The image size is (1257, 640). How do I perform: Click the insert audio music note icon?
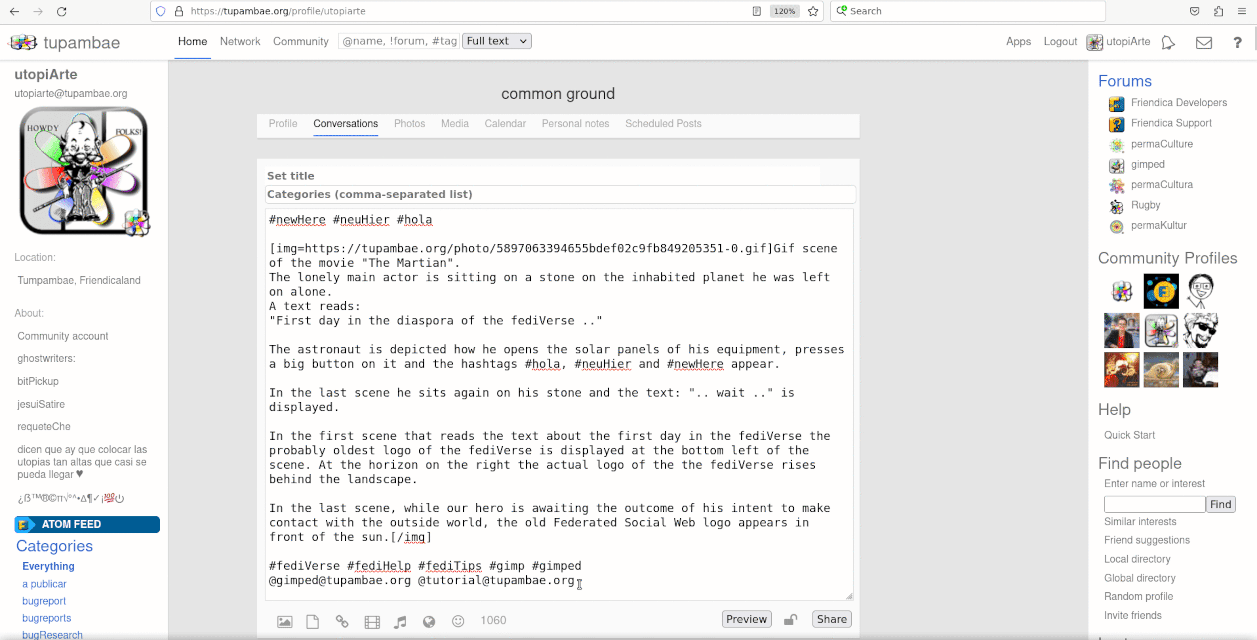pyautogui.click(x=400, y=621)
